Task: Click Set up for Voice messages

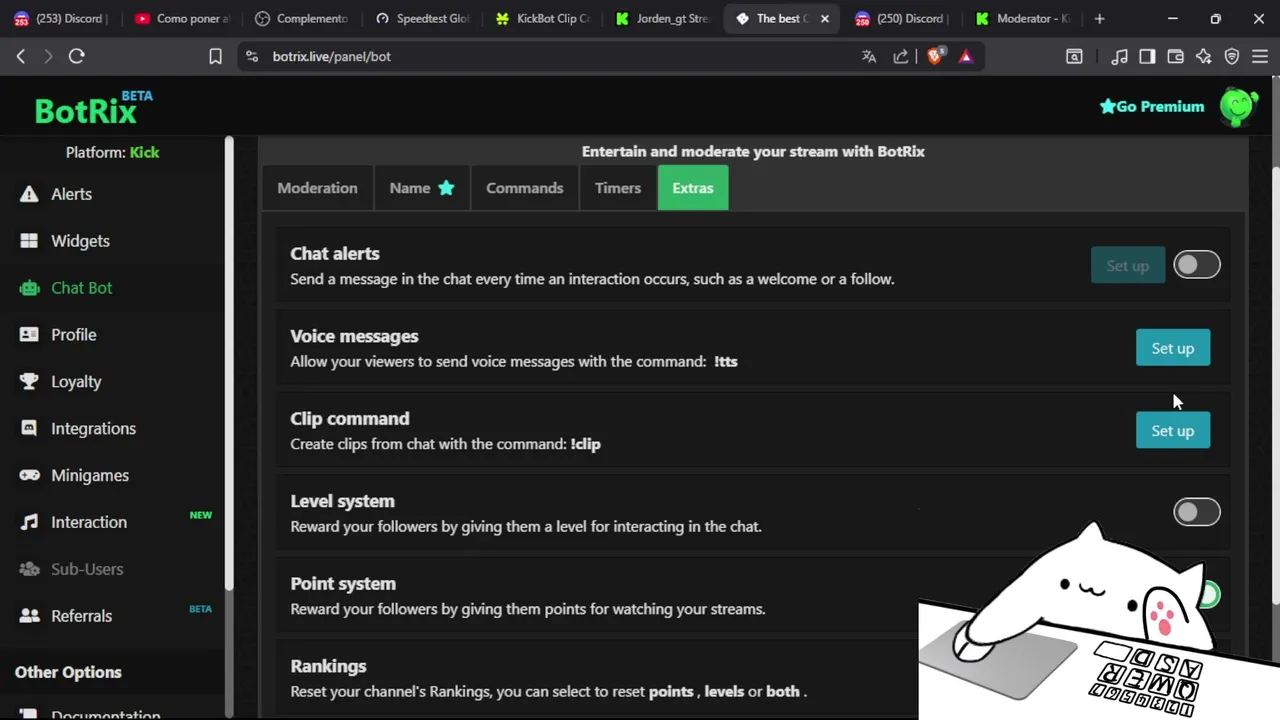Action: (x=1173, y=348)
